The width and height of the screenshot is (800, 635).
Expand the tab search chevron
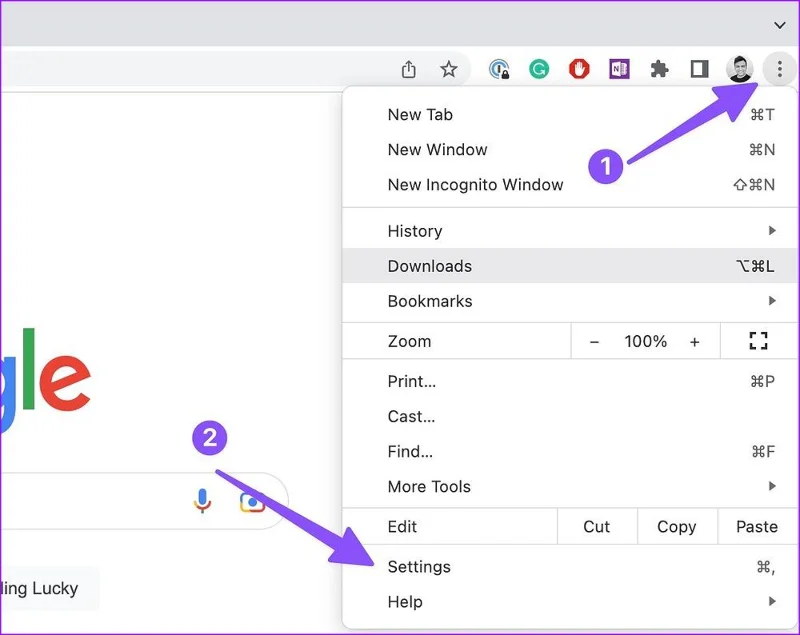click(x=779, y=25)
